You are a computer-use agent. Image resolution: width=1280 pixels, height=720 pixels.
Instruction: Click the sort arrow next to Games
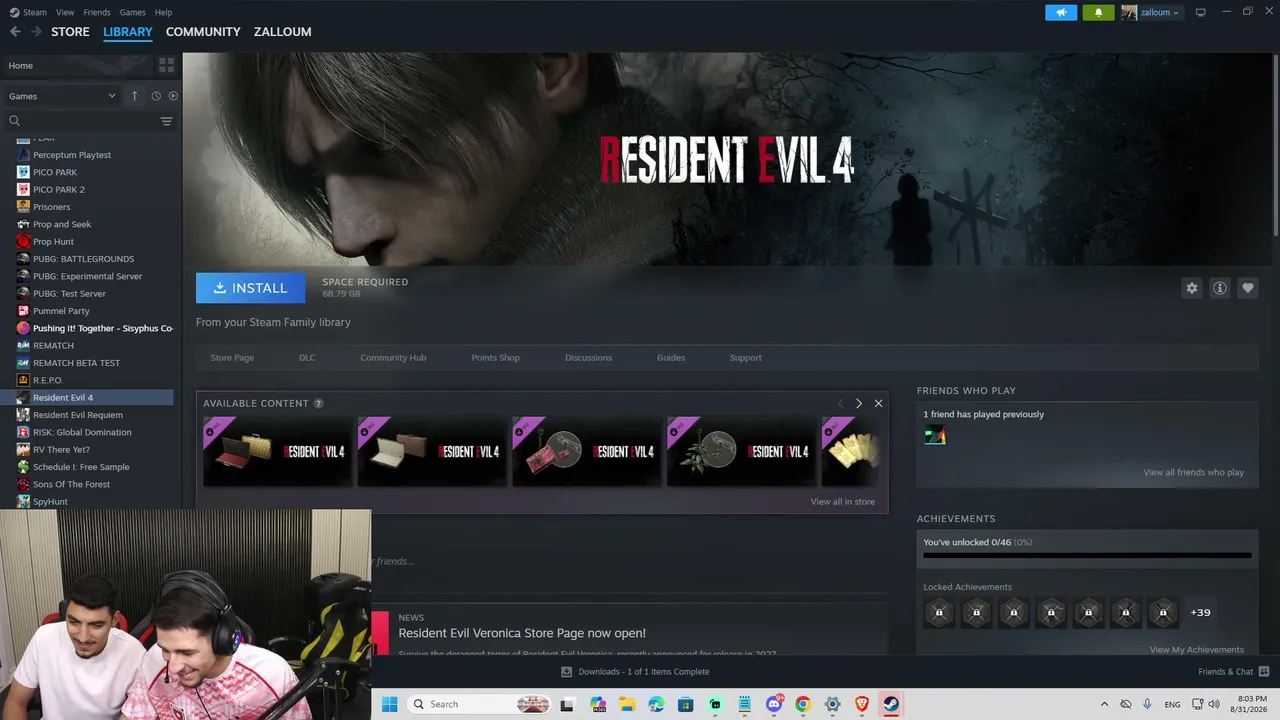click(134, 96)
